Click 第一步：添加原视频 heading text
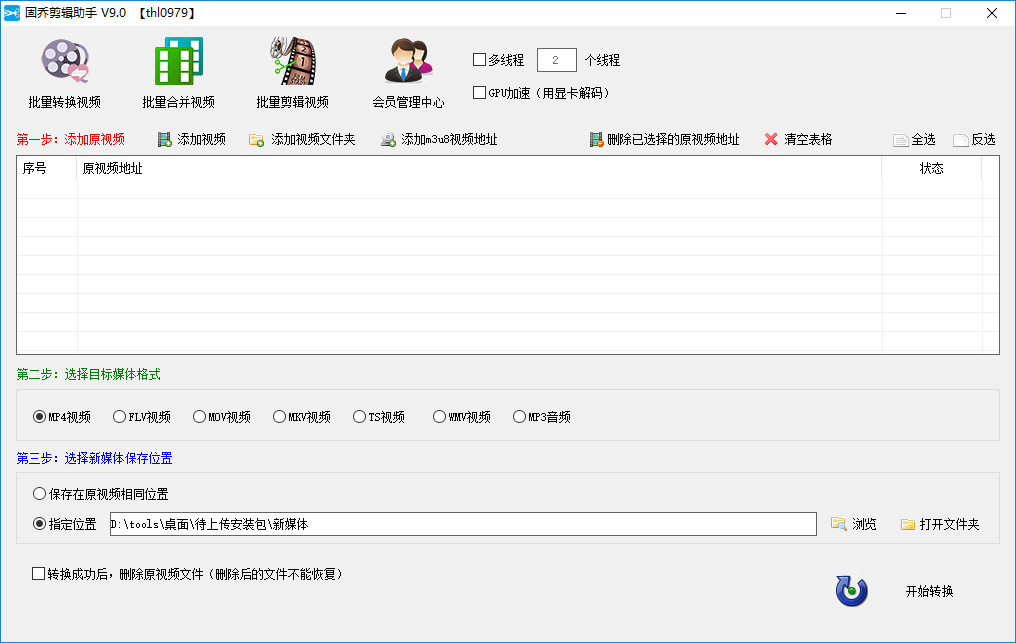The image size is (1016, 643). [x=71, y=139]
